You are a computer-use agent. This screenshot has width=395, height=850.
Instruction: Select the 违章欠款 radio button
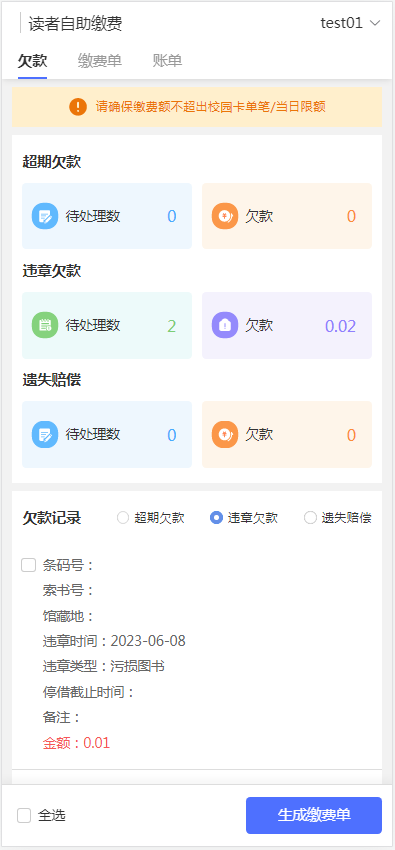[x=216, y=518]
